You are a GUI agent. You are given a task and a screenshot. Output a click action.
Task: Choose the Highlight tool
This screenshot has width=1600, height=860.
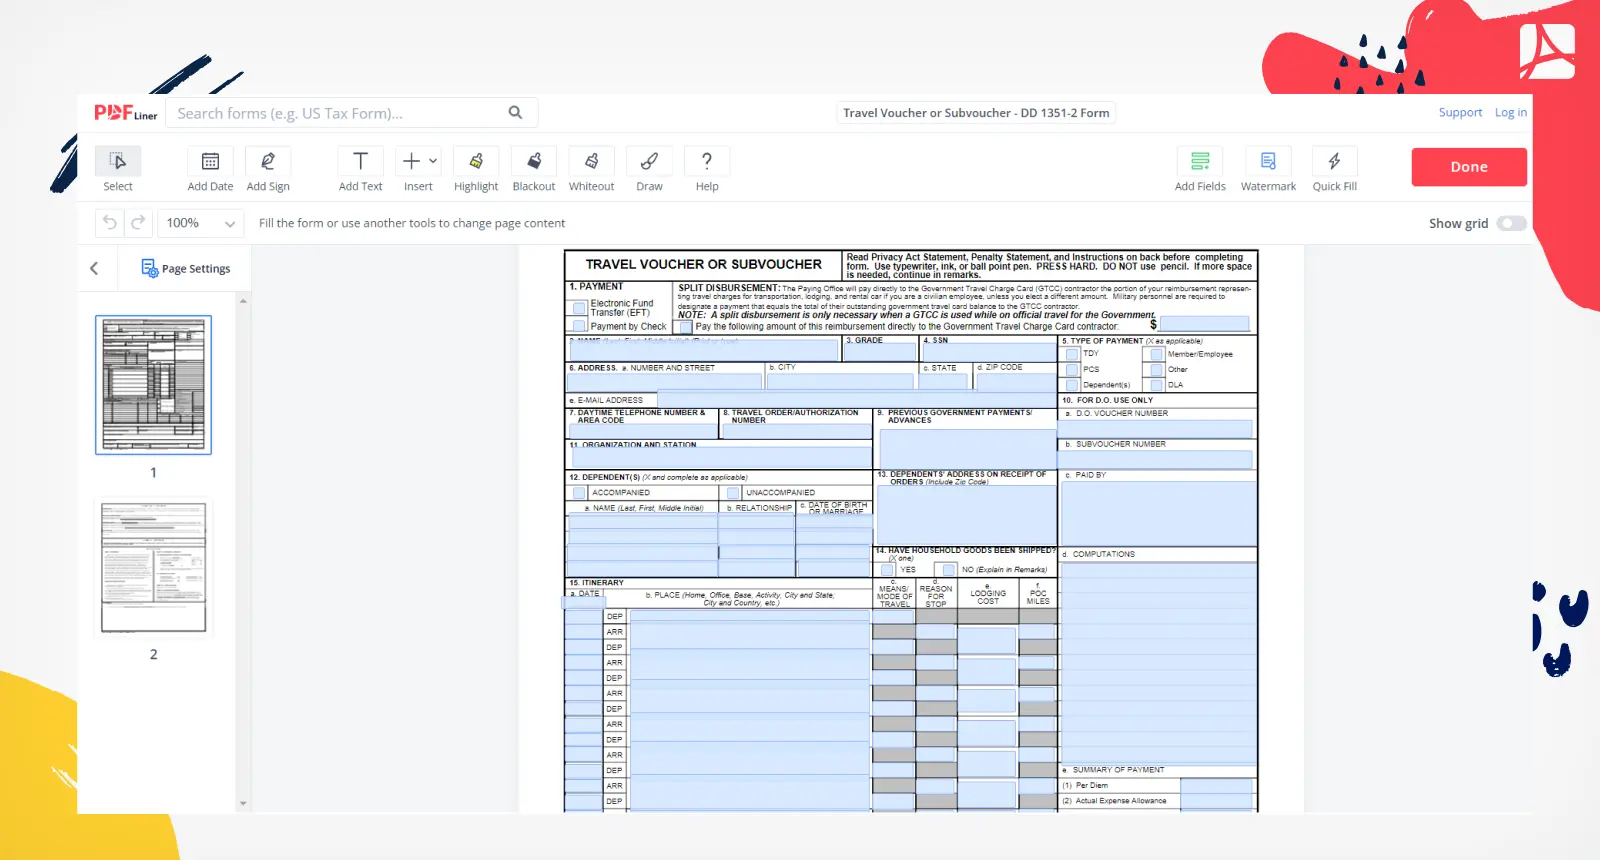click(x=476, y=162)
